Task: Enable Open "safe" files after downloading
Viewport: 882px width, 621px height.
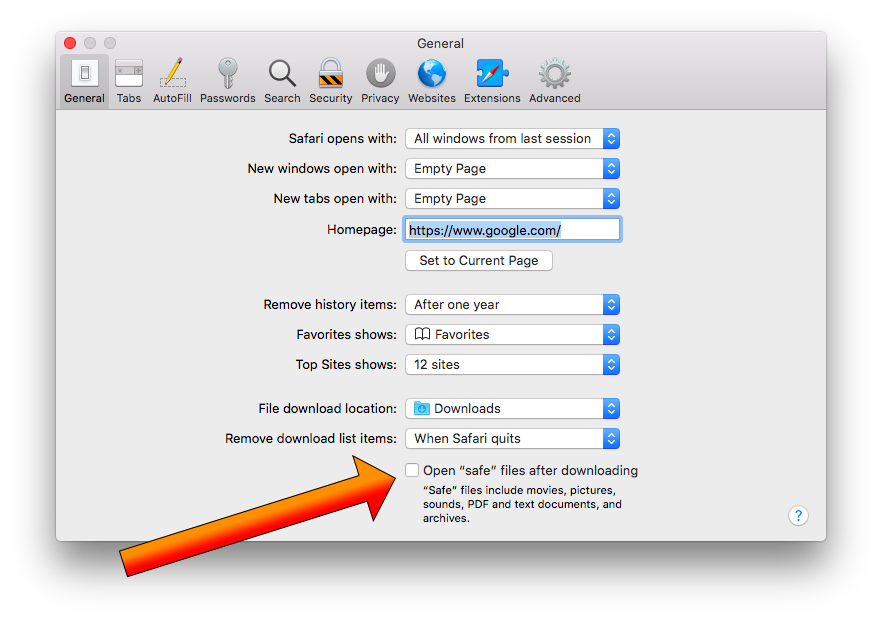Action: (412, 470)
